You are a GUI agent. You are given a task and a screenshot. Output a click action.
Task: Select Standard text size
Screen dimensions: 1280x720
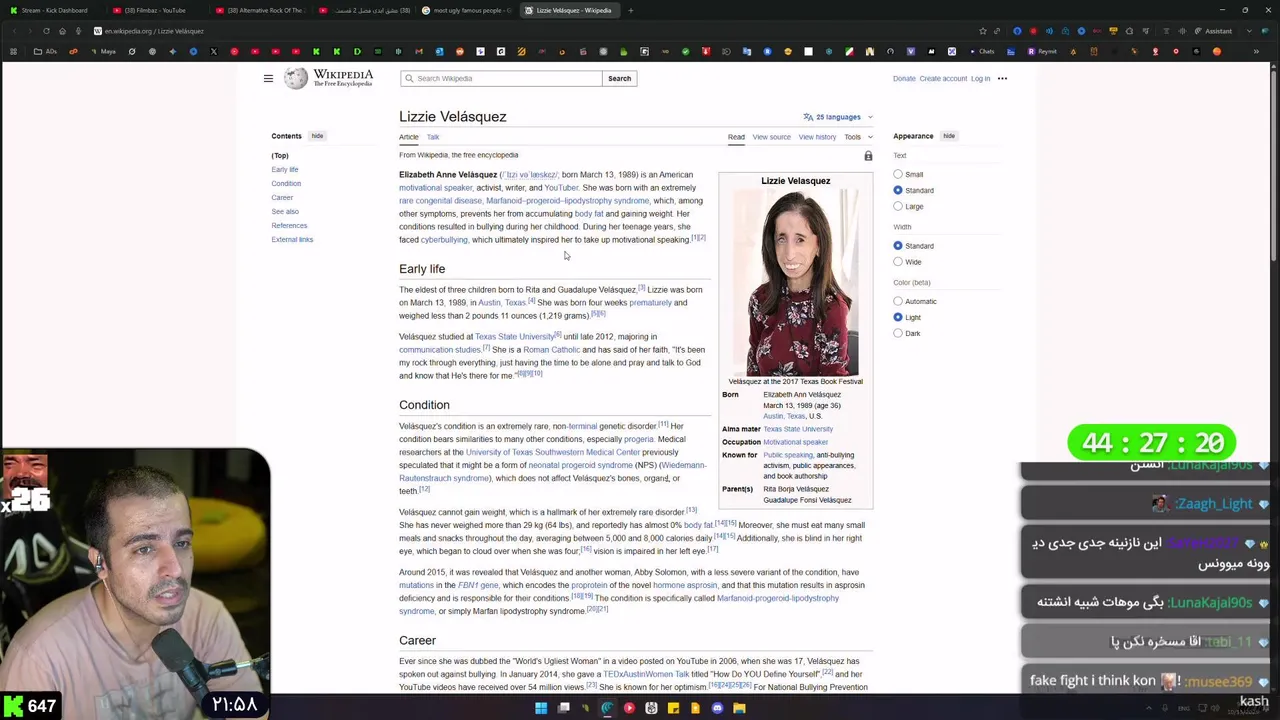pyautogui.click(x=898, y=190)
